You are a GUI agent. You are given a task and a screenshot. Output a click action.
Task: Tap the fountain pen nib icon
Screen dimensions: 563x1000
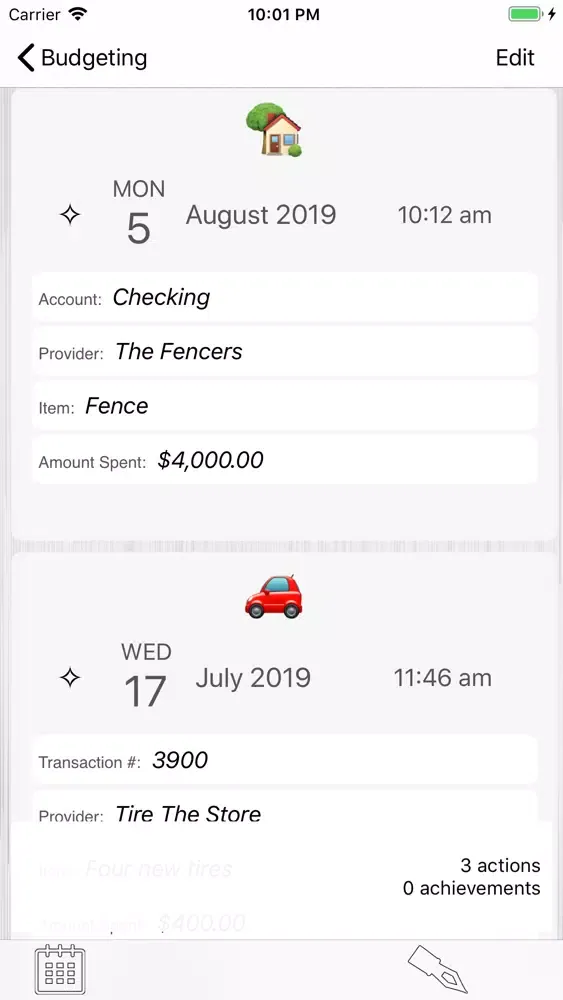coord(438,969)
